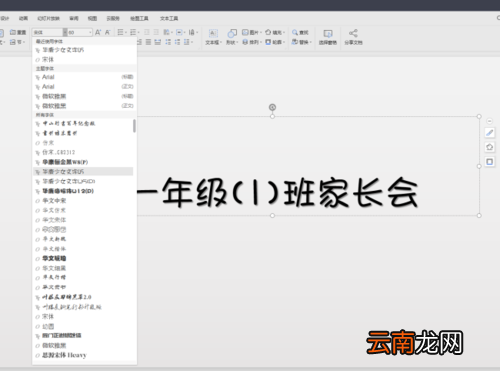Screen dimensions: 500x371
Task: Select the 华文新魏 font
Action: point(83,239)
